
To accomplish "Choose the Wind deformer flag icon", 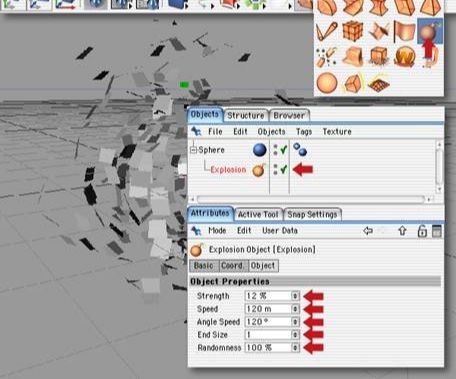I will tap(404, 31).
